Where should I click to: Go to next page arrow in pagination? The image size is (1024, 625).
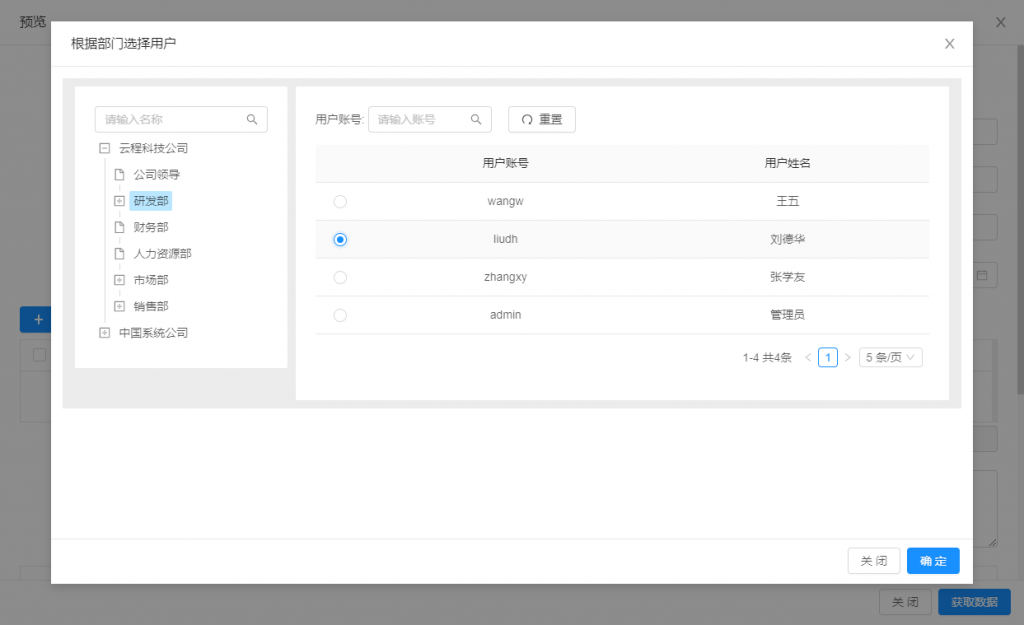(x=848, y=358)
